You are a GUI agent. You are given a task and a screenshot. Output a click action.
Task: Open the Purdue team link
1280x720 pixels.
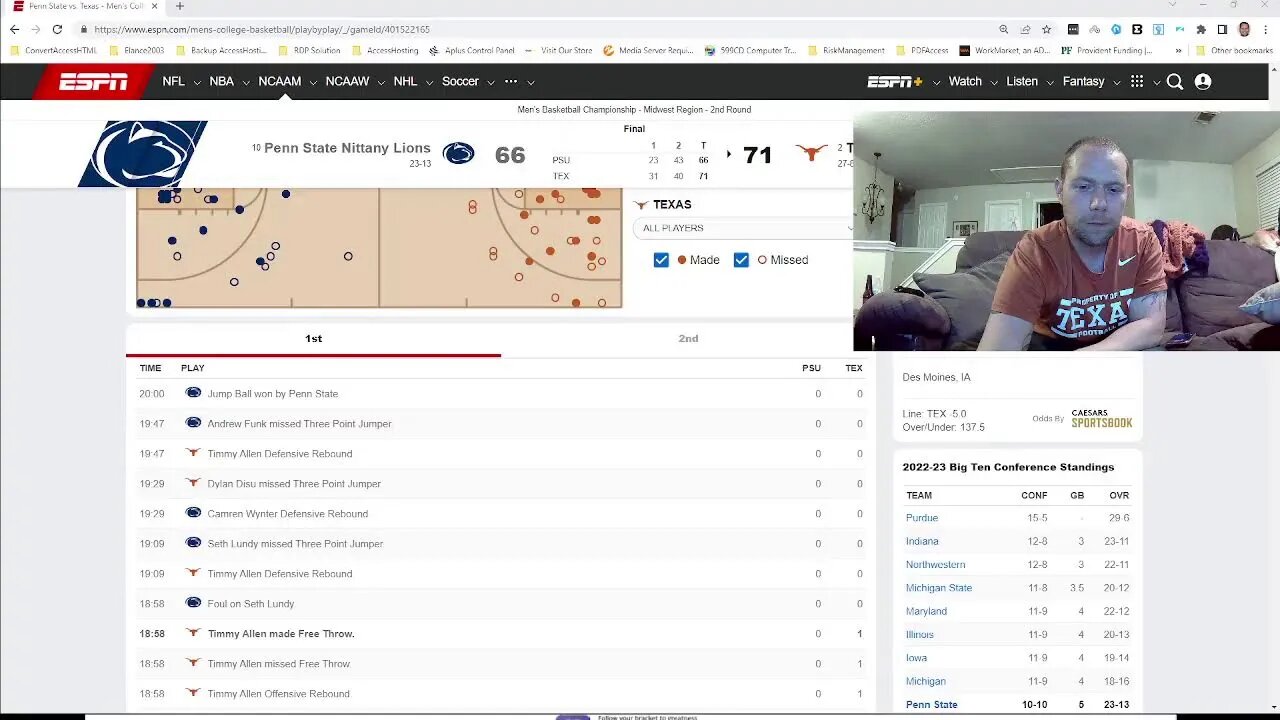922,518
